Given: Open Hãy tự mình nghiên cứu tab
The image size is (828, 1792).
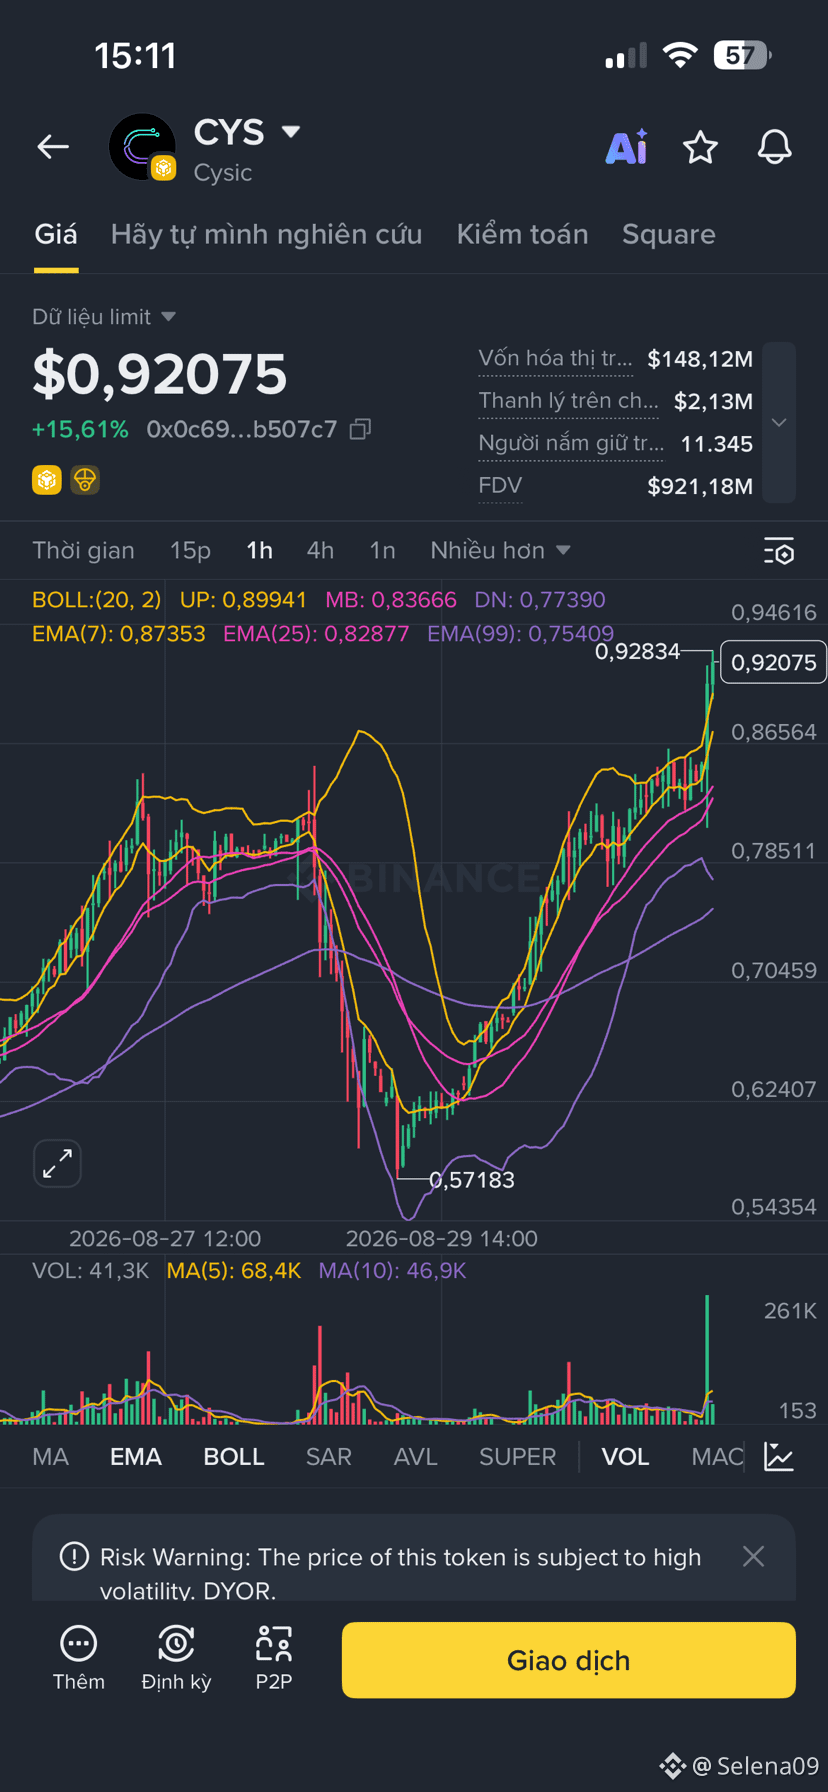Looking at the screenshot, I should (266, 234).
